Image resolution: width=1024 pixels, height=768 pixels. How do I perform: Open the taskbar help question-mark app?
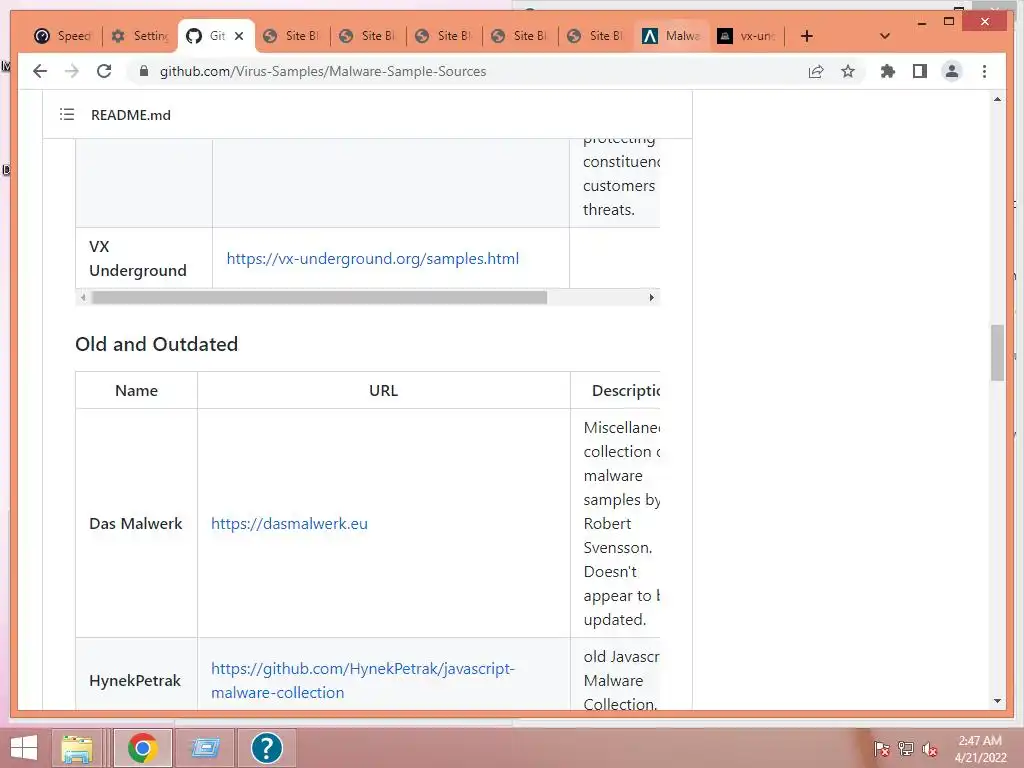(266, 748)
